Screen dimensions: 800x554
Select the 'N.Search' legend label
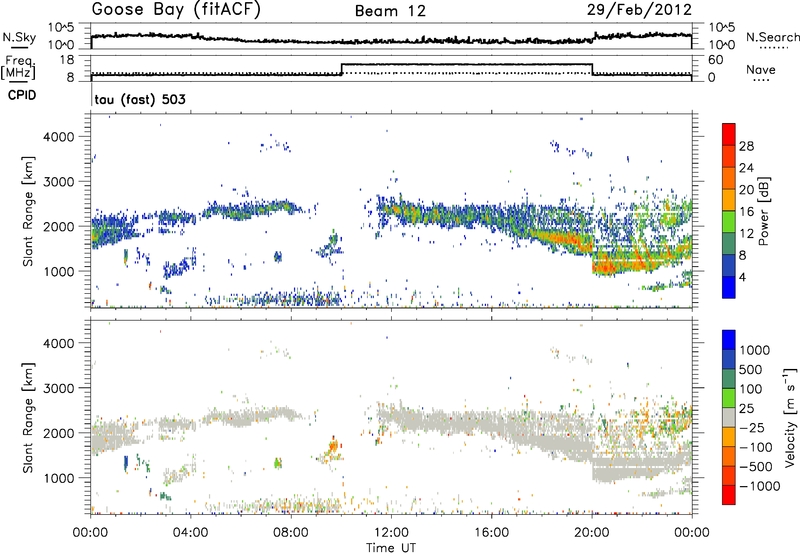[773, 37]
